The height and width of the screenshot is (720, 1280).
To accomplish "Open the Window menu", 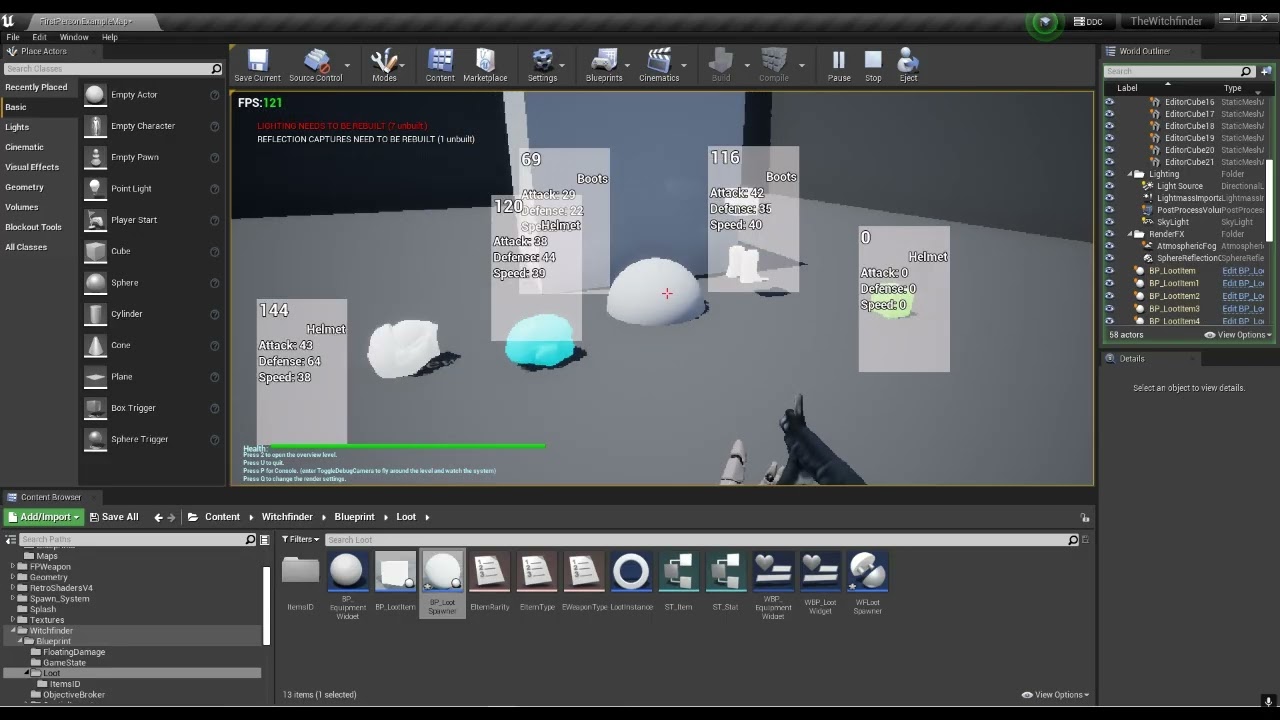I will tap(74, 37).
